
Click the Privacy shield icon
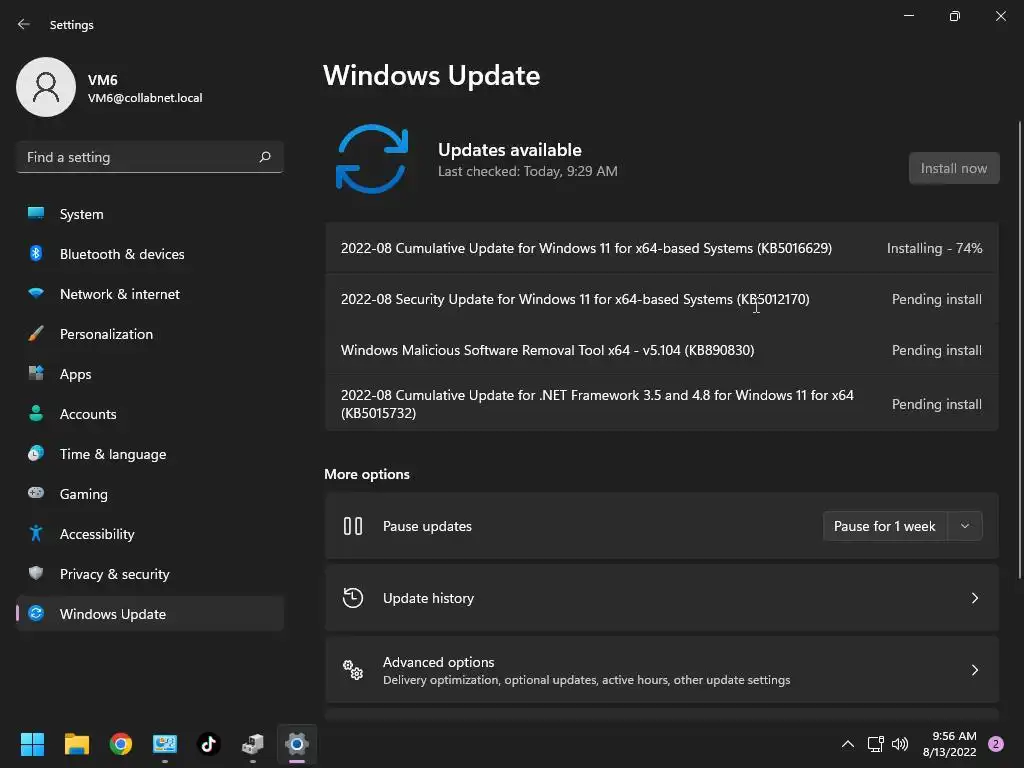click(x=36, y=573)
